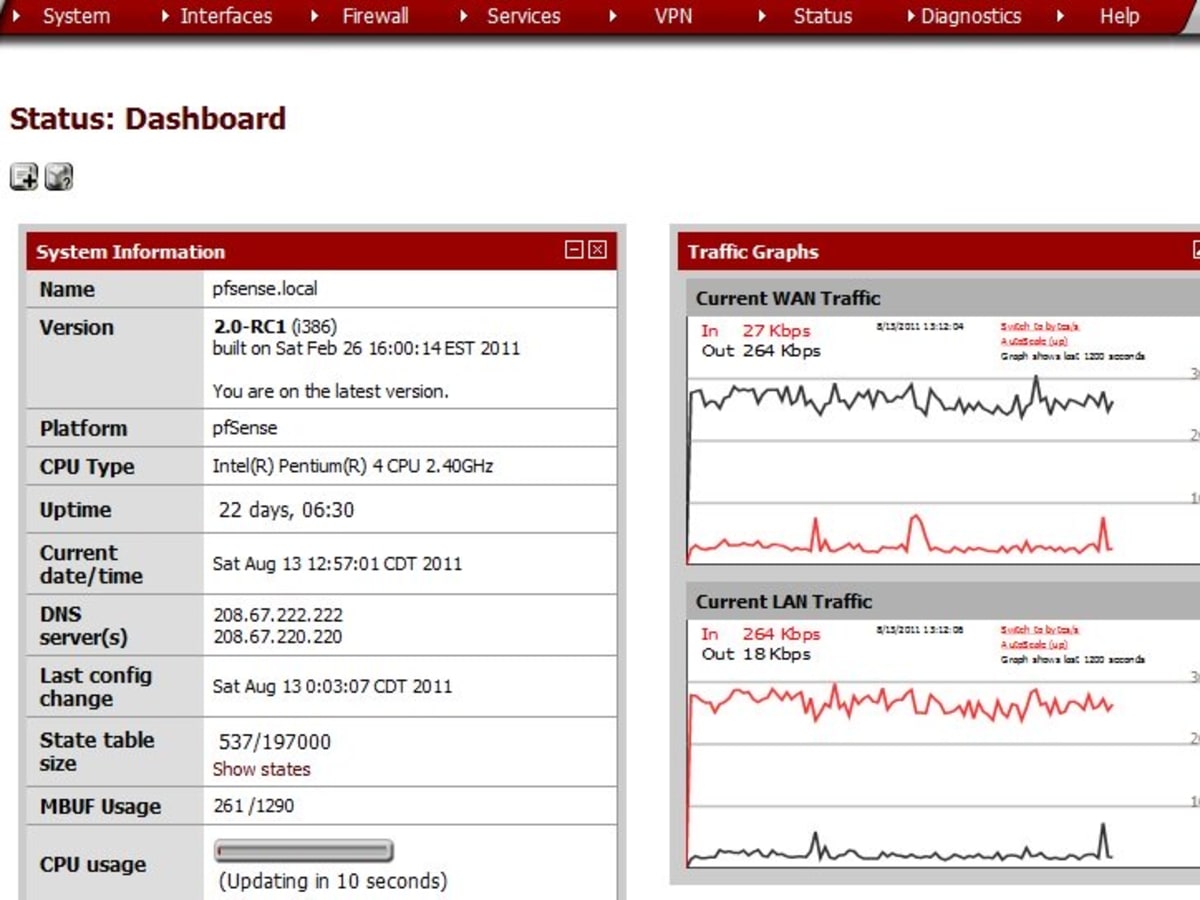Click the Platform value 'pfSense'

pyautogui.click(x=245, y=428)
